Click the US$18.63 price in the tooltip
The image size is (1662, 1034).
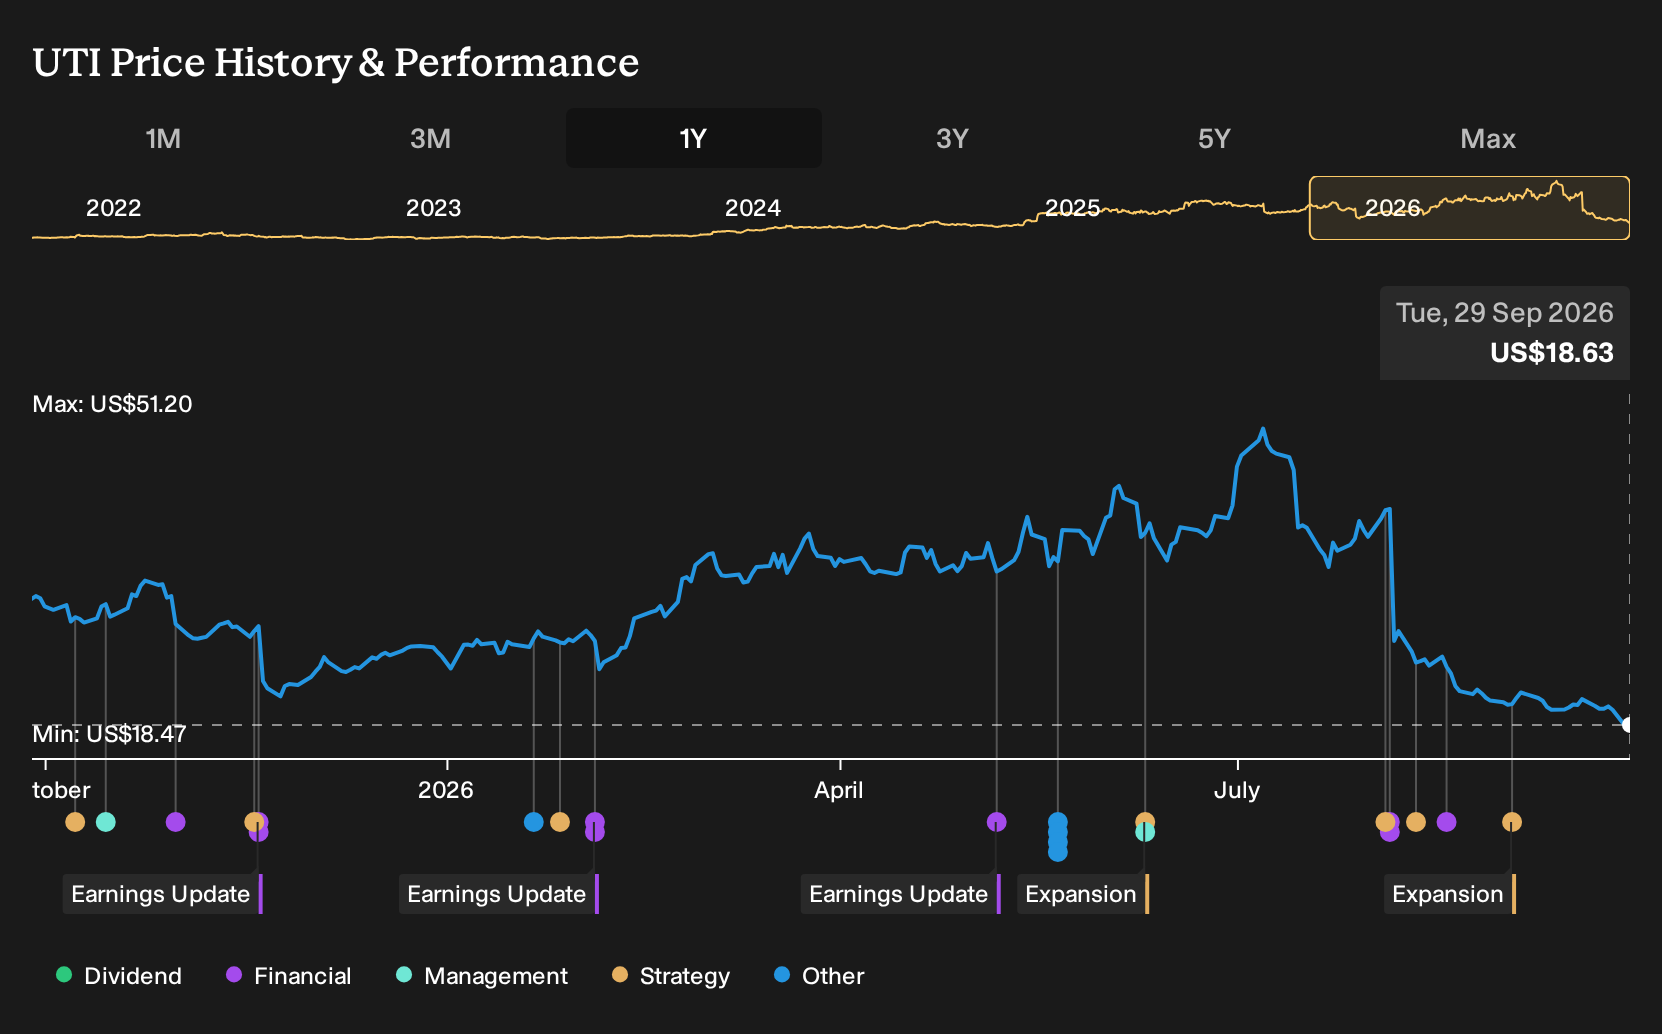[1551, 353]
